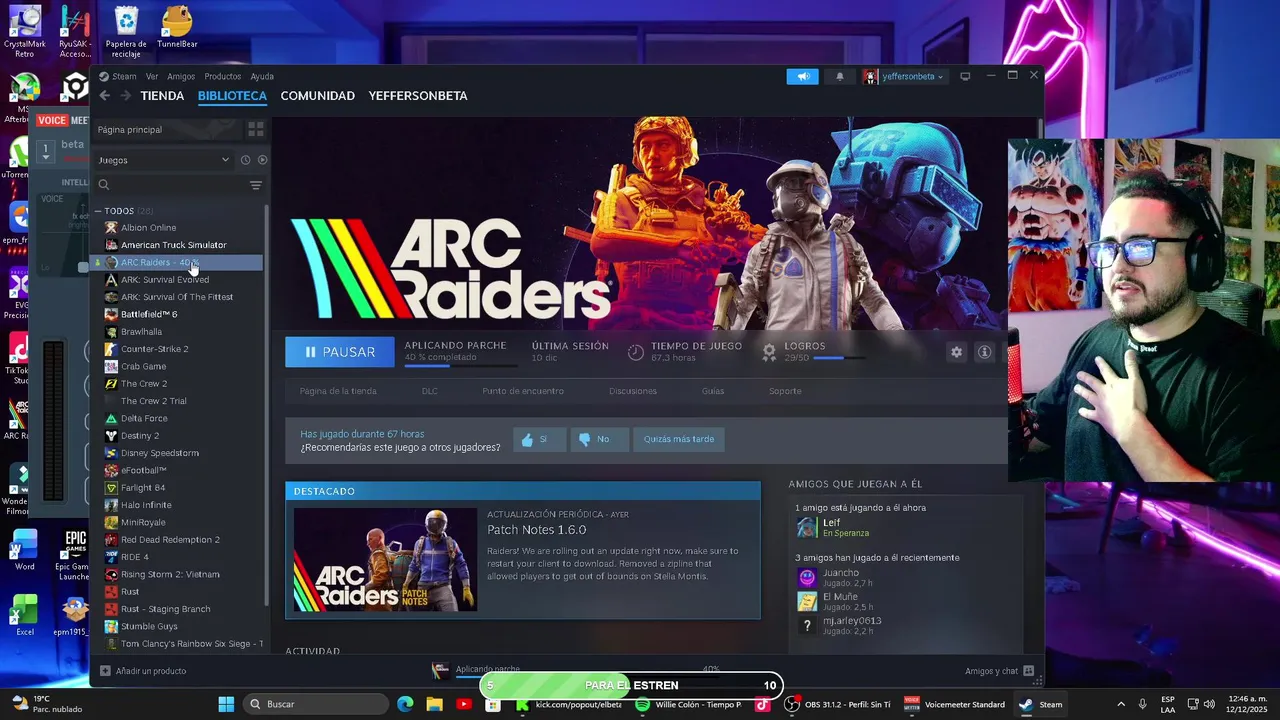Open Steam notifications bell
This screenshot has width=1280, height=720.
(x=840, y=76)
